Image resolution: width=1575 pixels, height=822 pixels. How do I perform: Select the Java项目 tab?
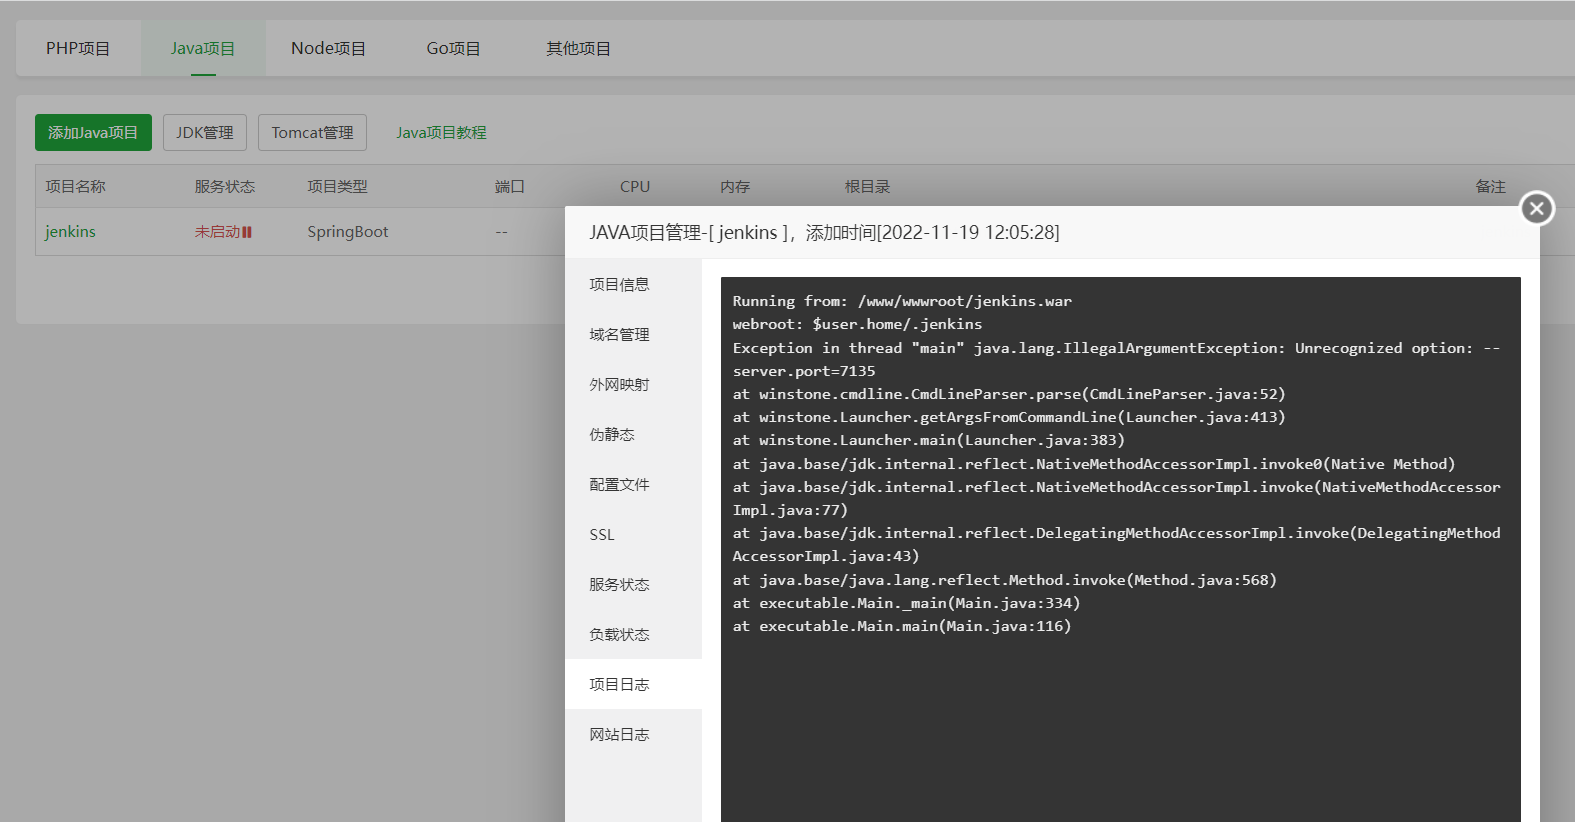click(x=203, y=48)
